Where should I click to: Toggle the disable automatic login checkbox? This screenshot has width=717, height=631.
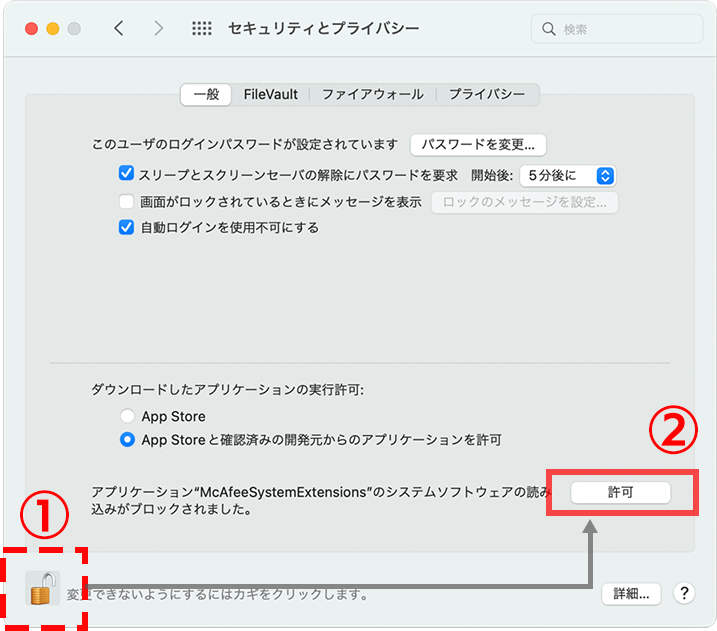pos(126,227)
